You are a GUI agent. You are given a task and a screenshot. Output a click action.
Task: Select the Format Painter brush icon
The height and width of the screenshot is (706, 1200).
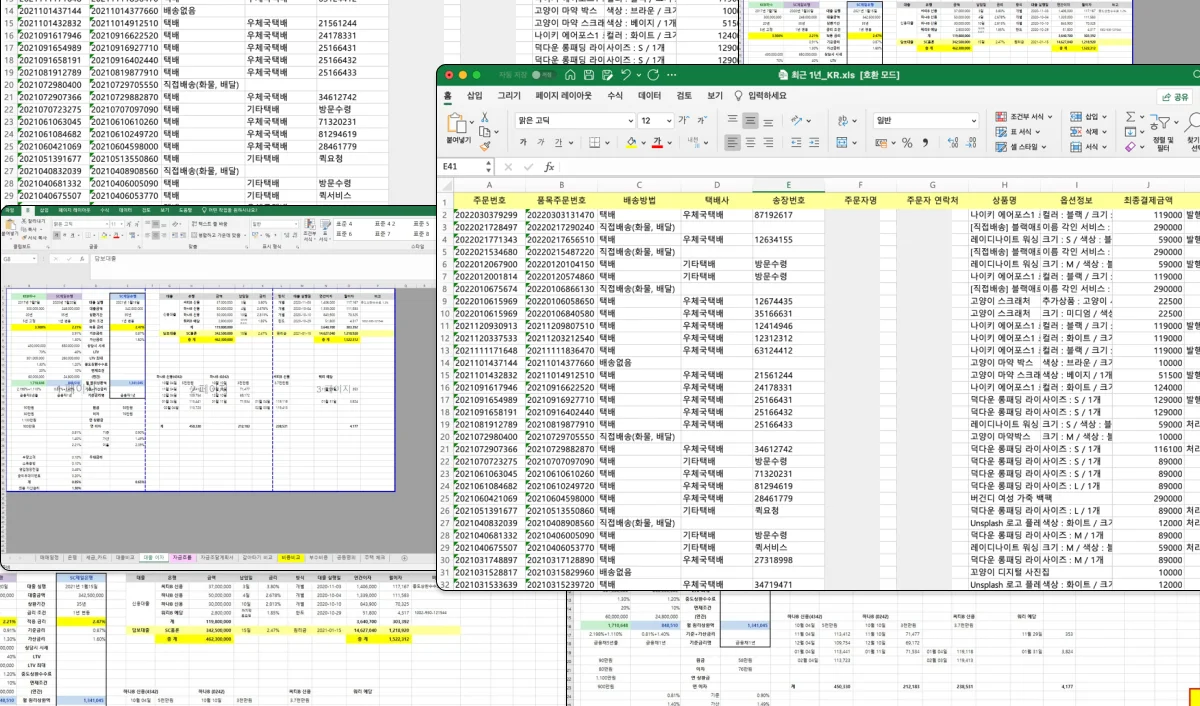[485, 145]
